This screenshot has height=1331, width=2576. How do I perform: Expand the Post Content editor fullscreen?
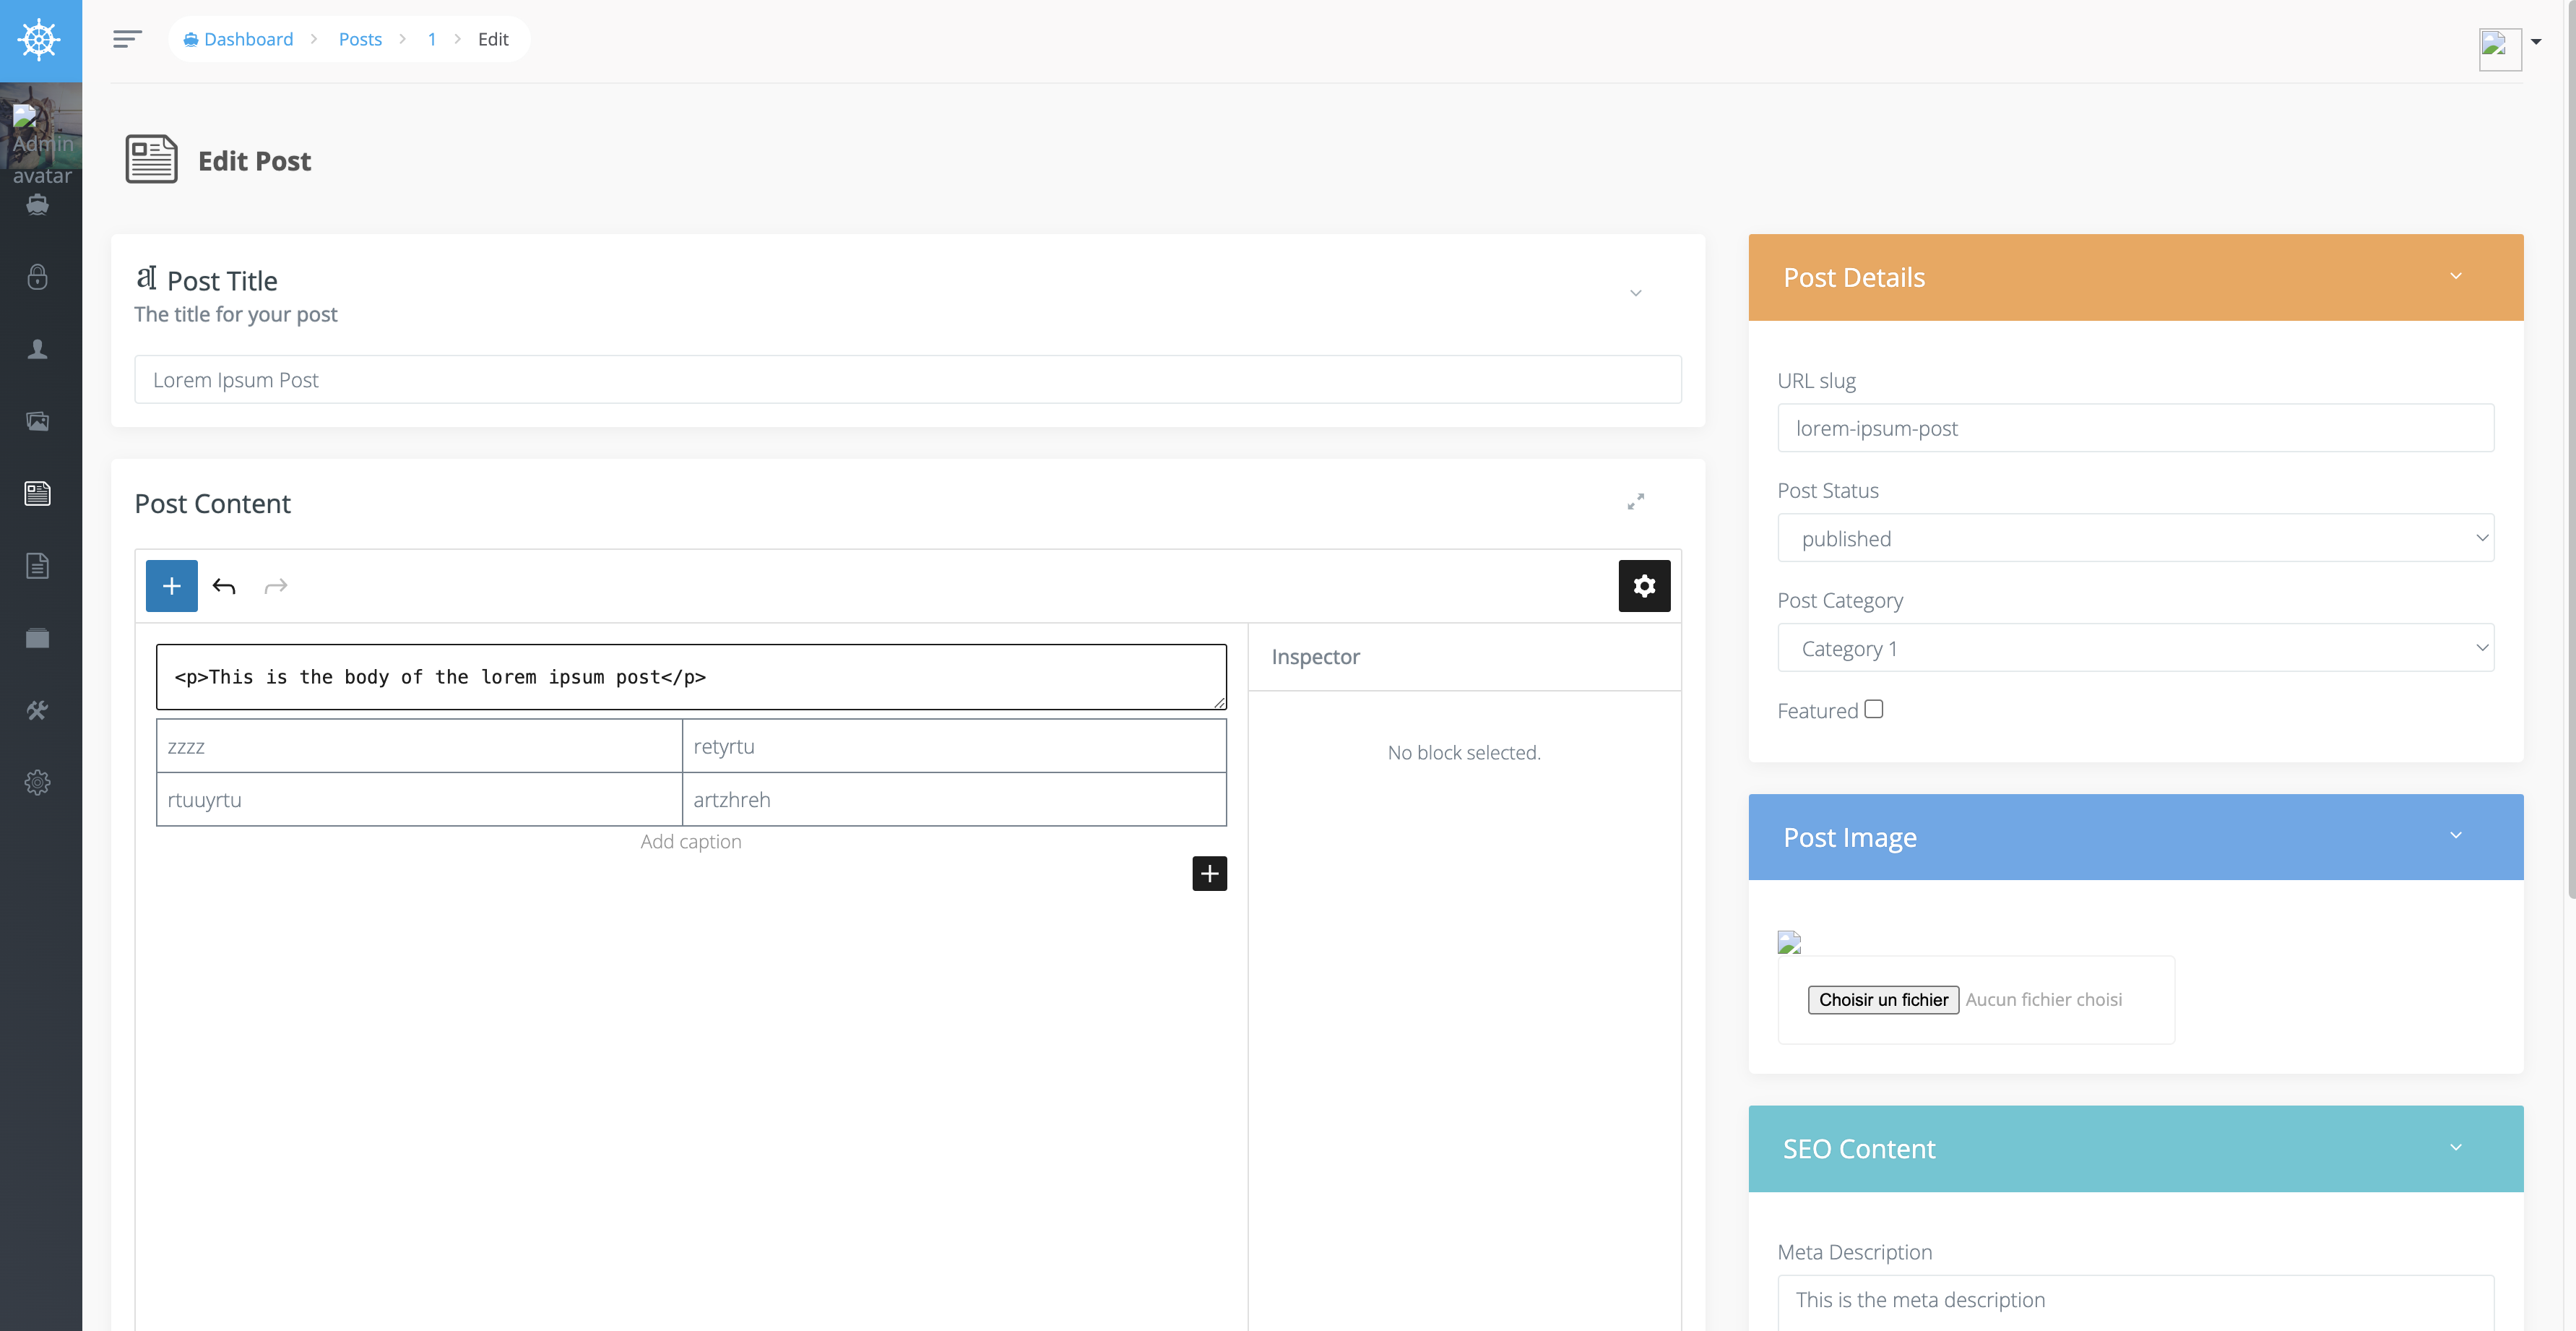1636,502
